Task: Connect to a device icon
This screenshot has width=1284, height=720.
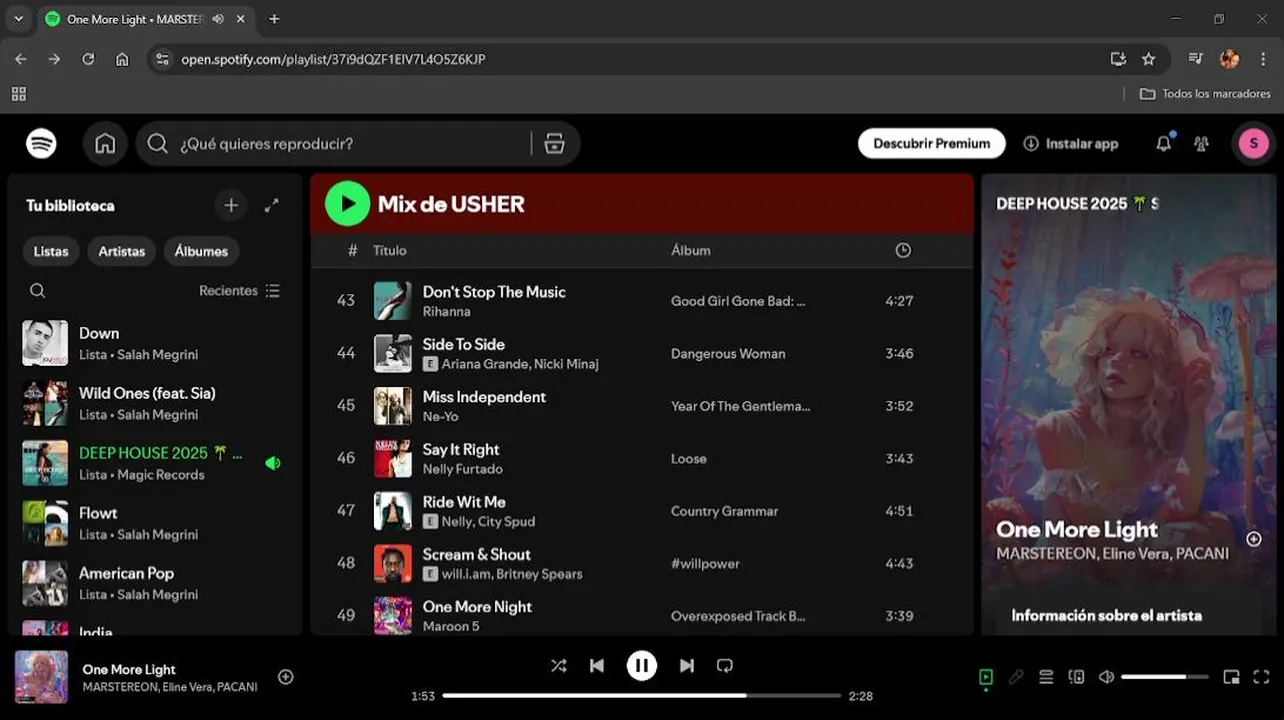Action: (x=1076, y=677)
